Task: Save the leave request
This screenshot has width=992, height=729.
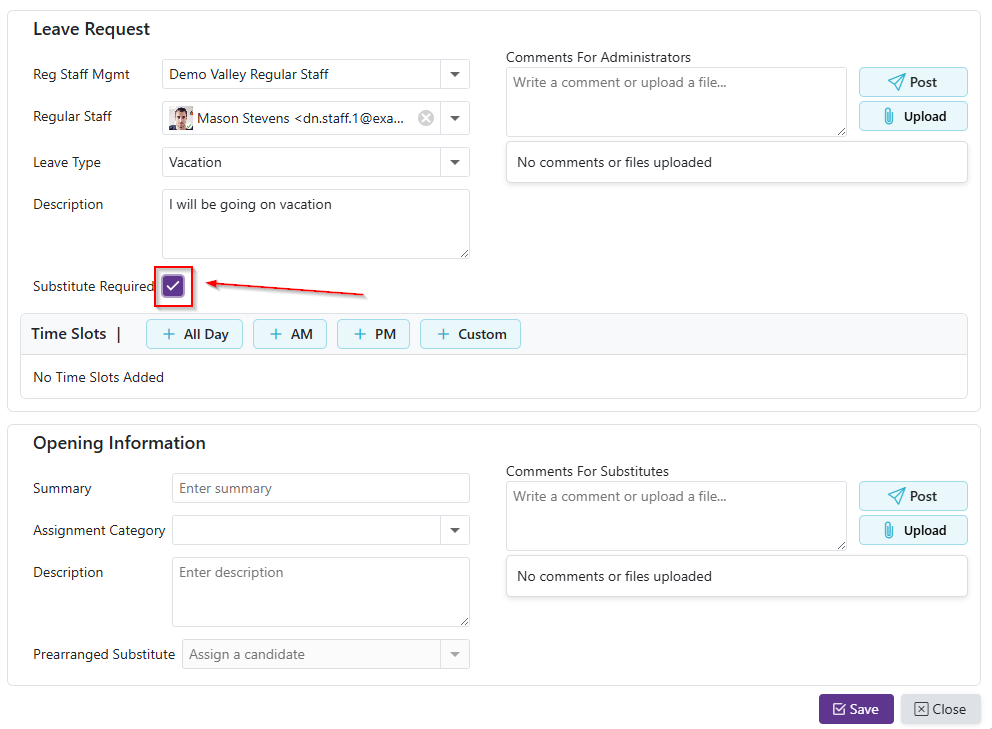Action: tap(855, 709)
